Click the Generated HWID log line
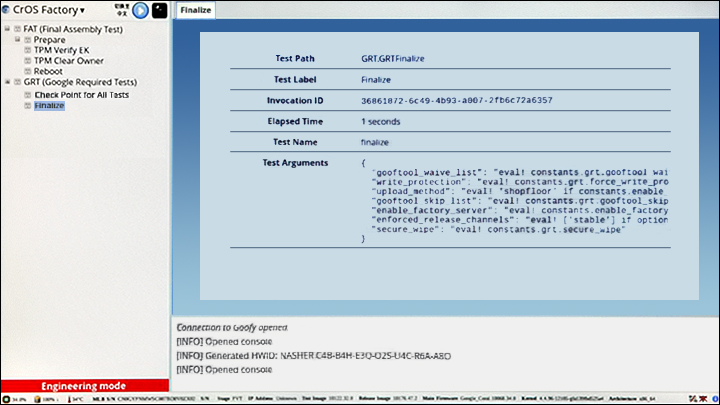The height and width of the screenshot is (405, 720). coord(314,356)
